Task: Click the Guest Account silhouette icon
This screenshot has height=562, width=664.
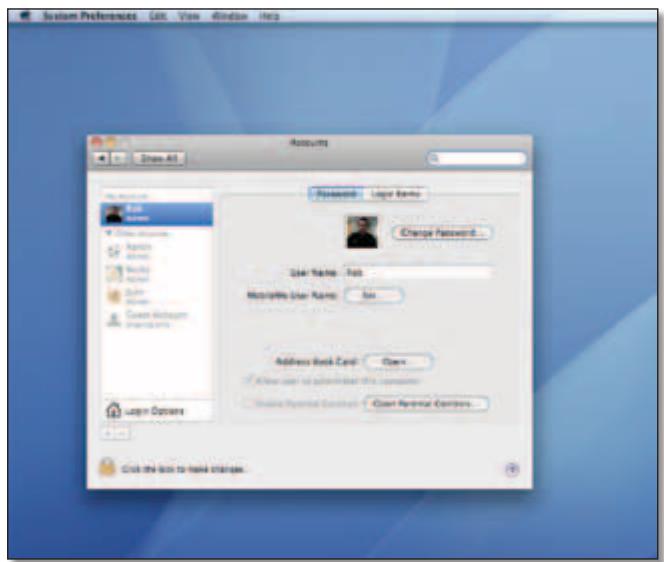Action: coord(114,320)
